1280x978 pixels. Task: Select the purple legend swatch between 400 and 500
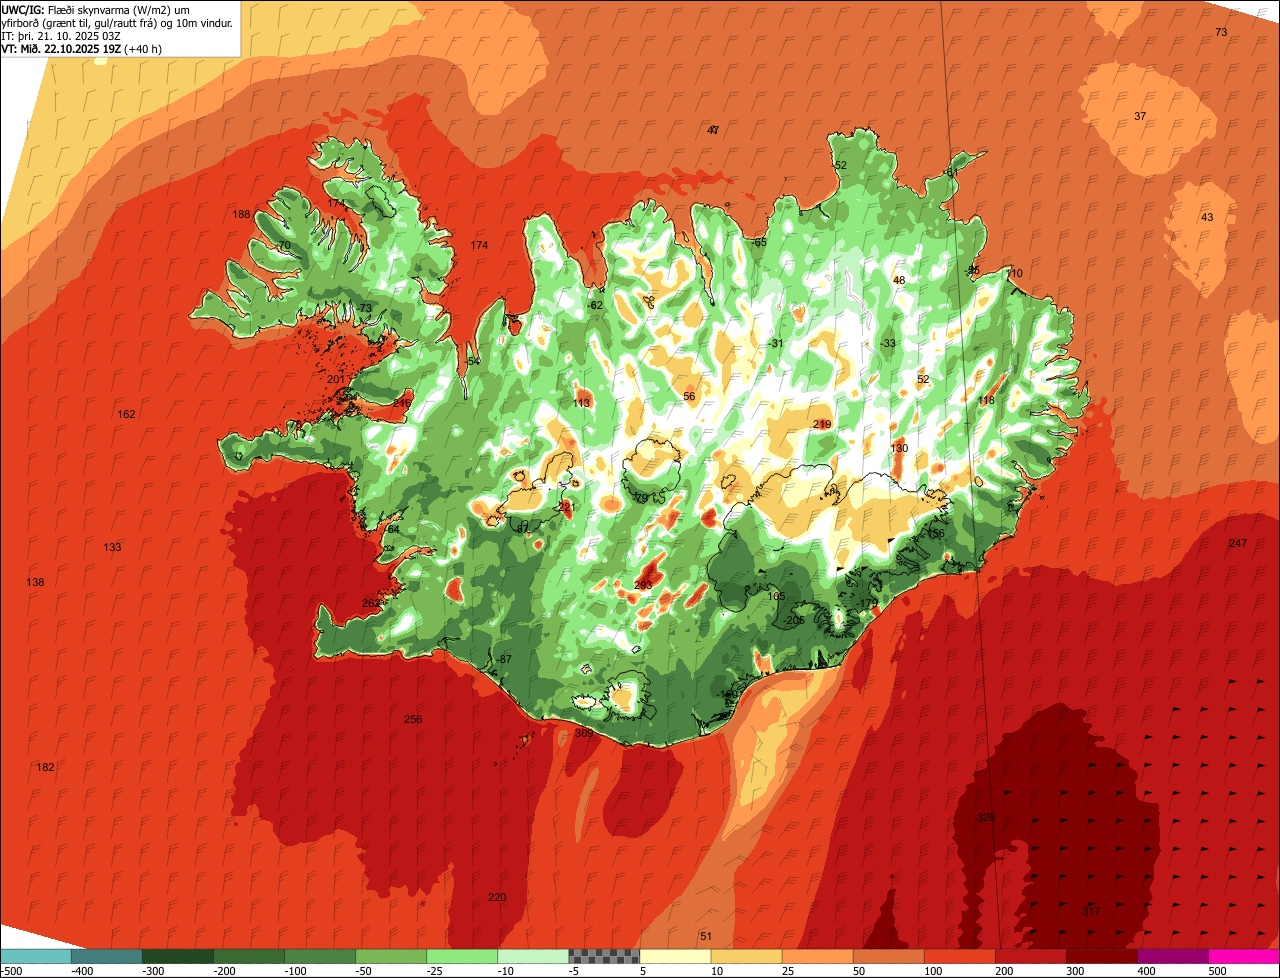tap(1173, 956)
